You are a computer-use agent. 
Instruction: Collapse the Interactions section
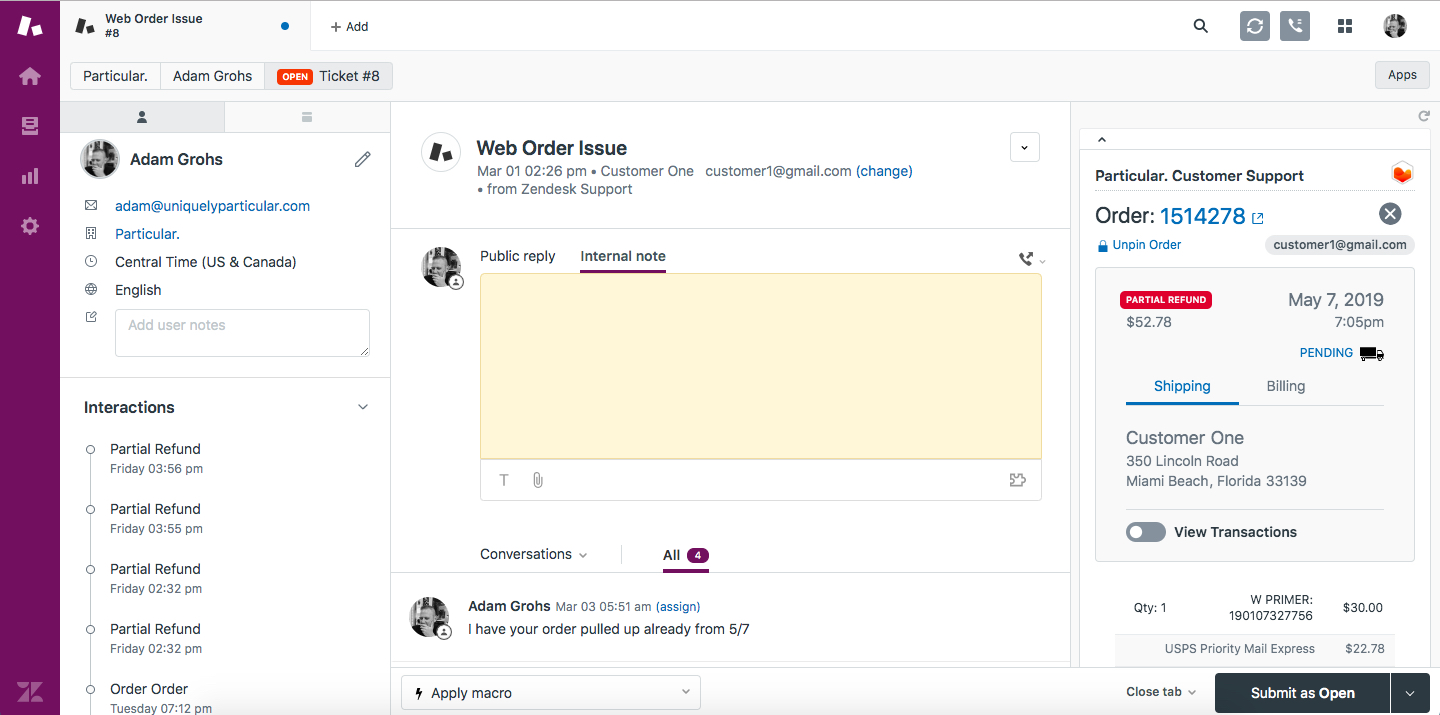(363, 406)
